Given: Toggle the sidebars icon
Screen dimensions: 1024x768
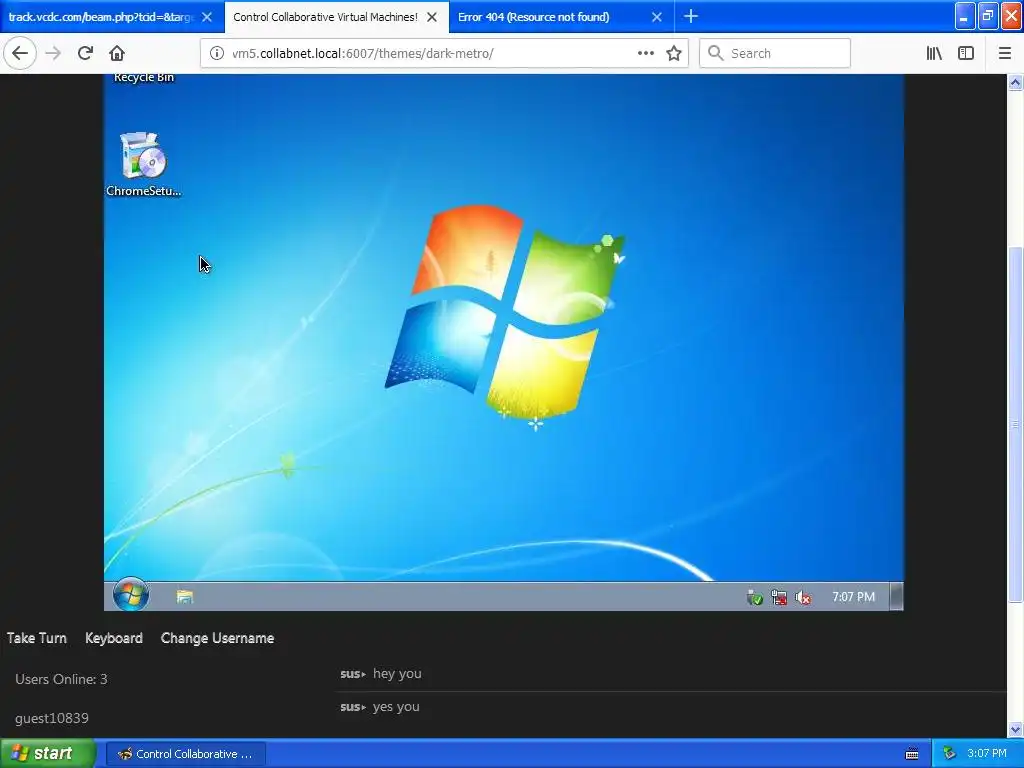Looking at the screenshot, I should [x=966, y=53].
